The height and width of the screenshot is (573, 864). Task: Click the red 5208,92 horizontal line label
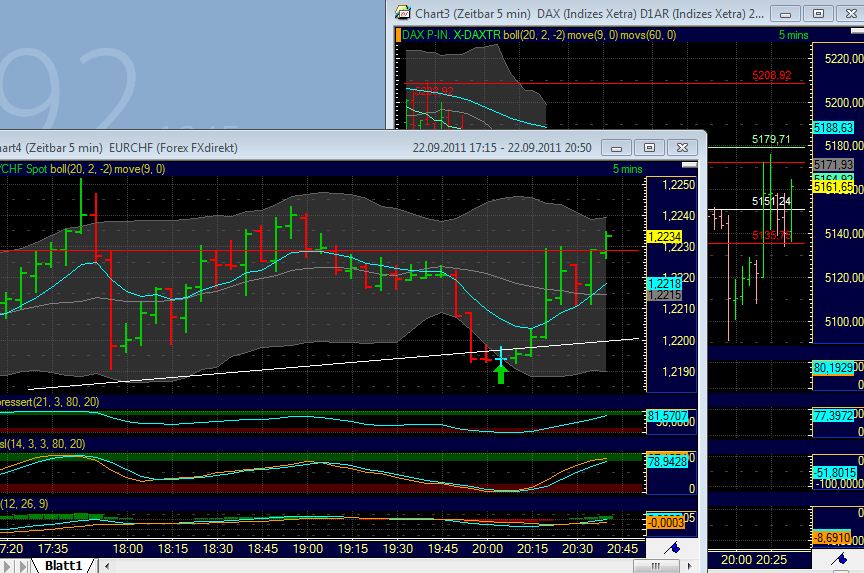pyautogui.click(x=770, y=75)
